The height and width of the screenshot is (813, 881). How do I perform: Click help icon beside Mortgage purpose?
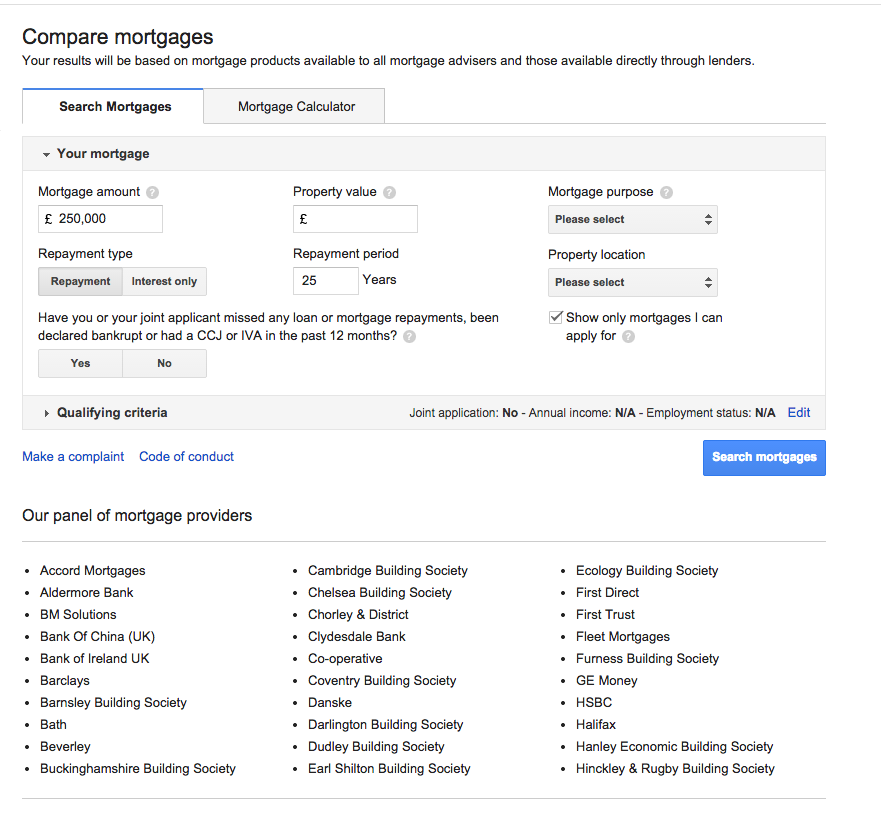[x=666, y=192]
